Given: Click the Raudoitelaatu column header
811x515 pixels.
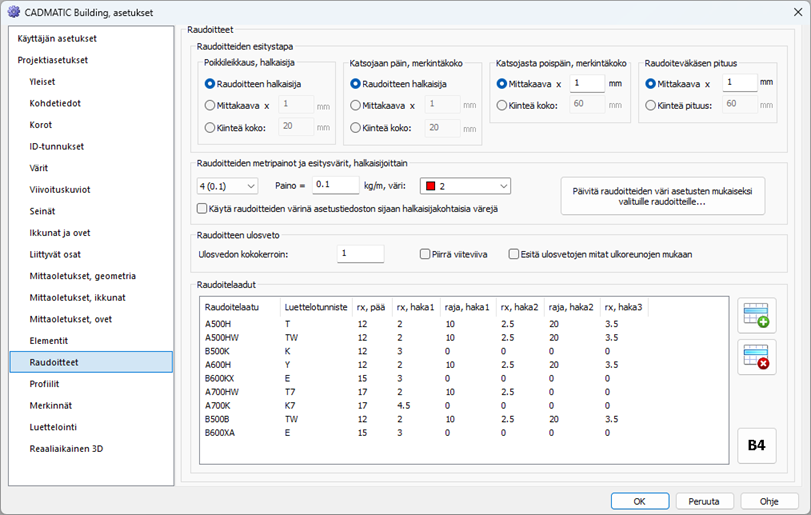Looking at the screenshot, I should click(239, 307).
